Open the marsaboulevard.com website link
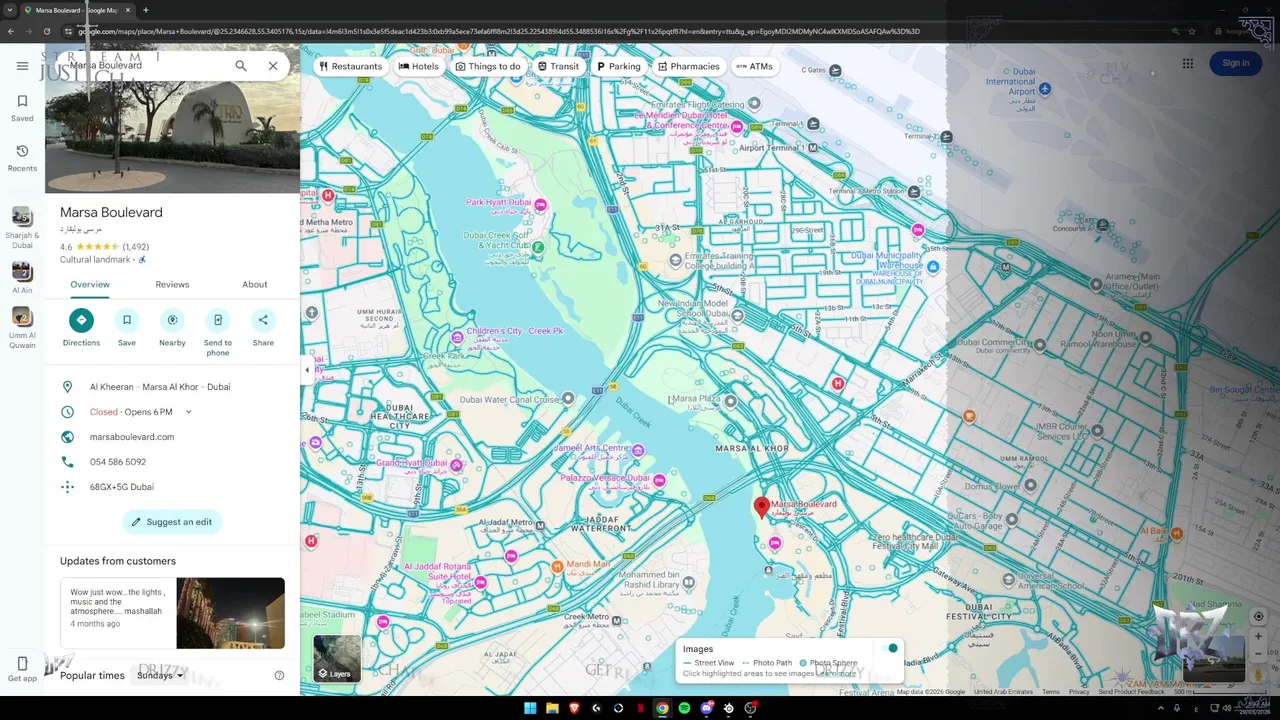The image size is (1280, 720). pos(132,437)
